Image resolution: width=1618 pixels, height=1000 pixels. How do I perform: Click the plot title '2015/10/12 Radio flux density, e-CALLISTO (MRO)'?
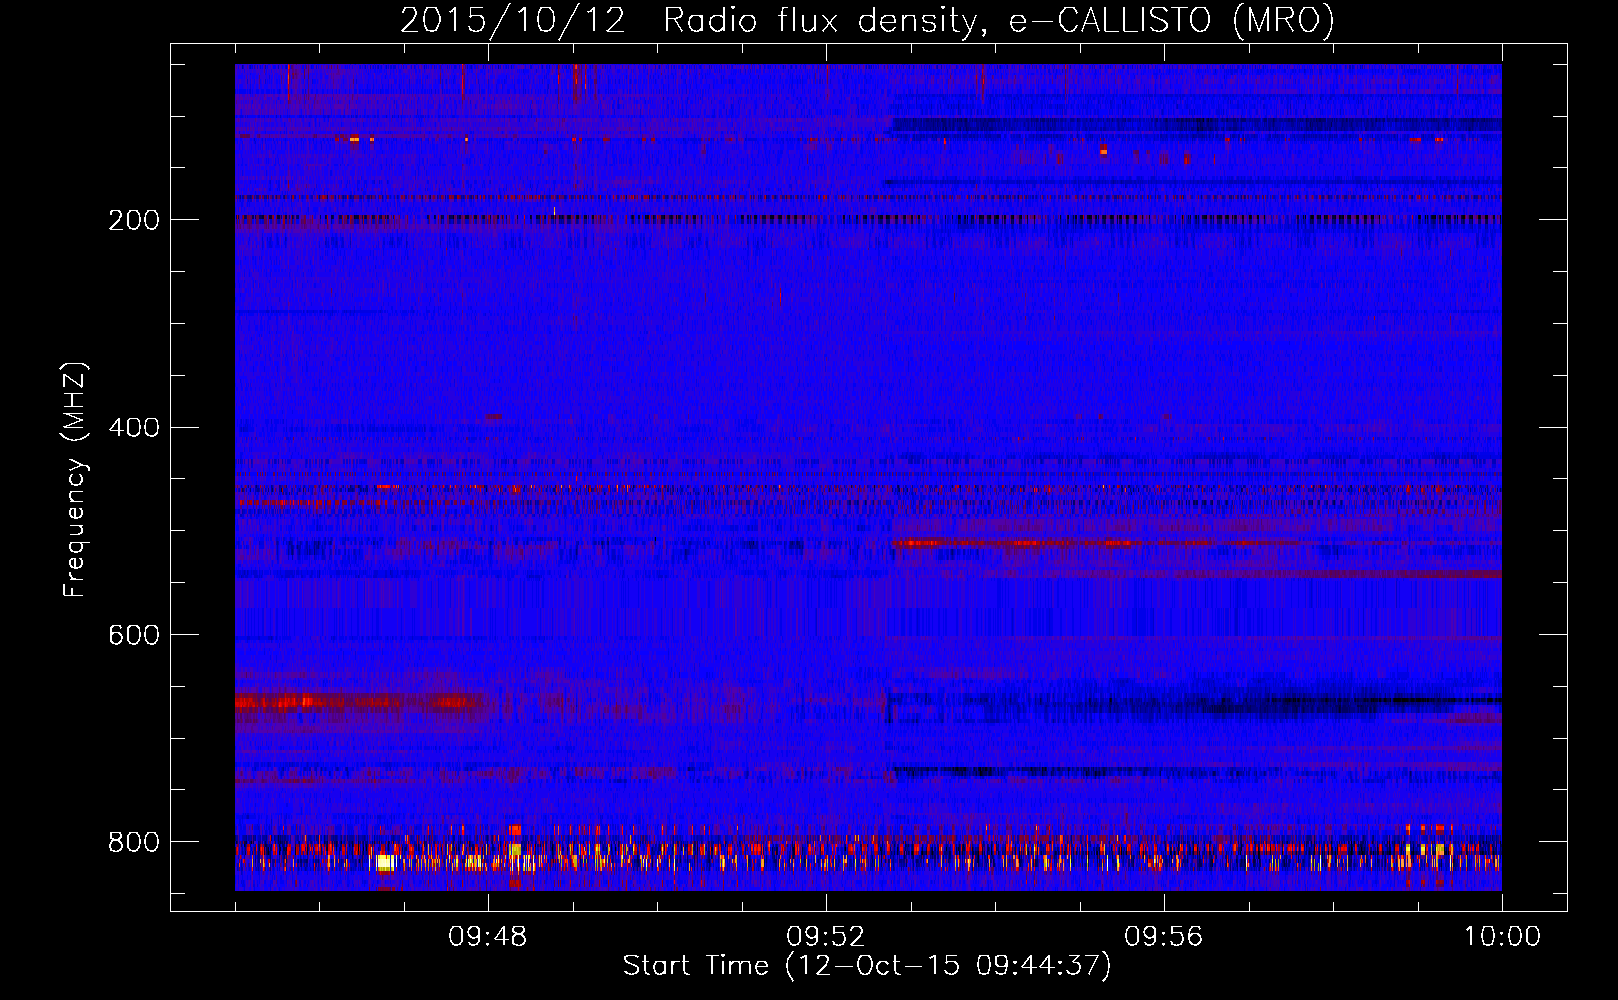tap(867, 21)
